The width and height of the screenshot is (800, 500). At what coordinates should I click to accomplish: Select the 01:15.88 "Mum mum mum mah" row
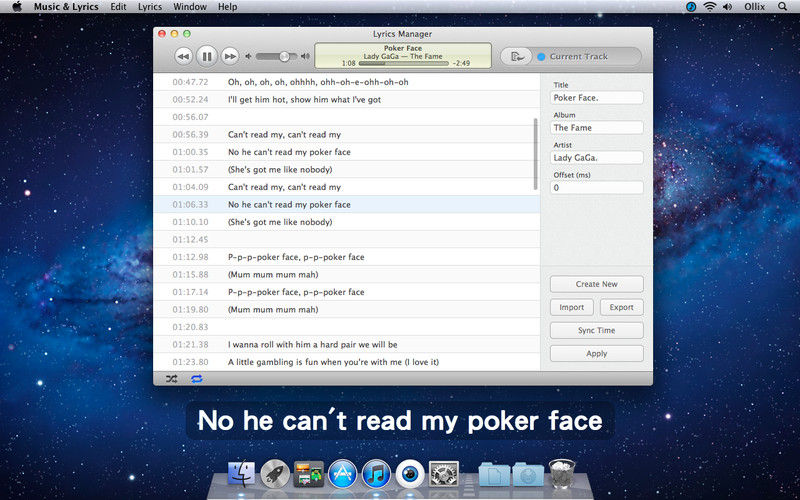(346, 274)
